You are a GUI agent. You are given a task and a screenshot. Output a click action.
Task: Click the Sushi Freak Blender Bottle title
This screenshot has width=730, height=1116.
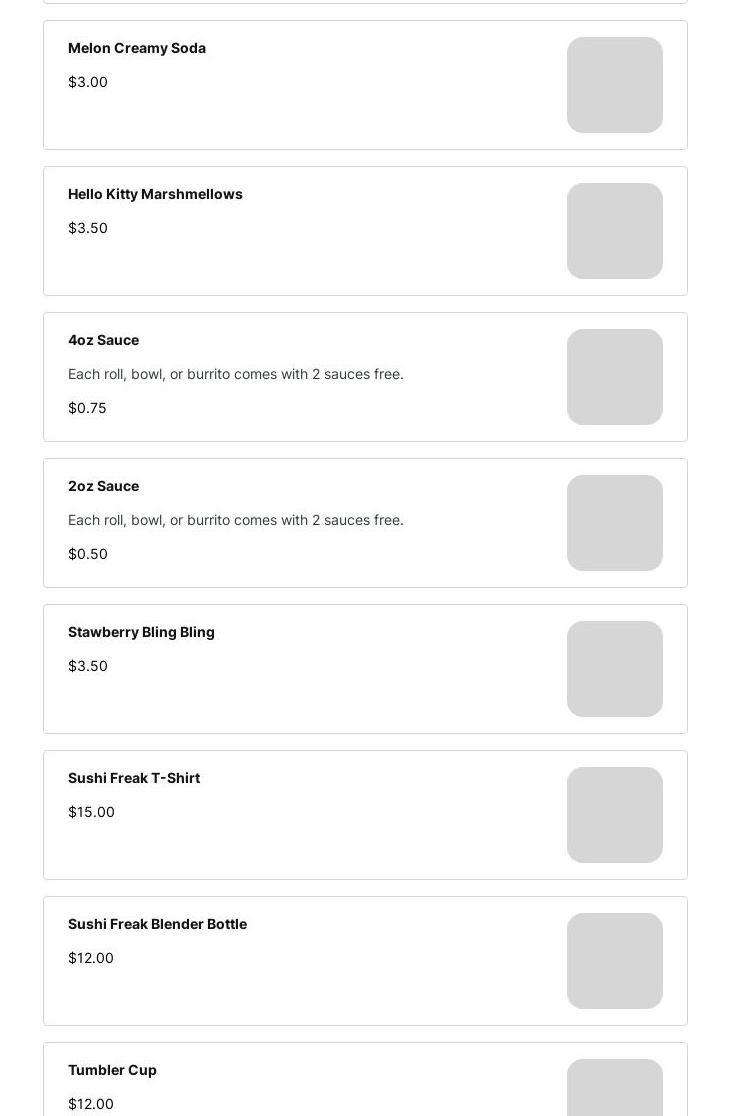(157, 924)
